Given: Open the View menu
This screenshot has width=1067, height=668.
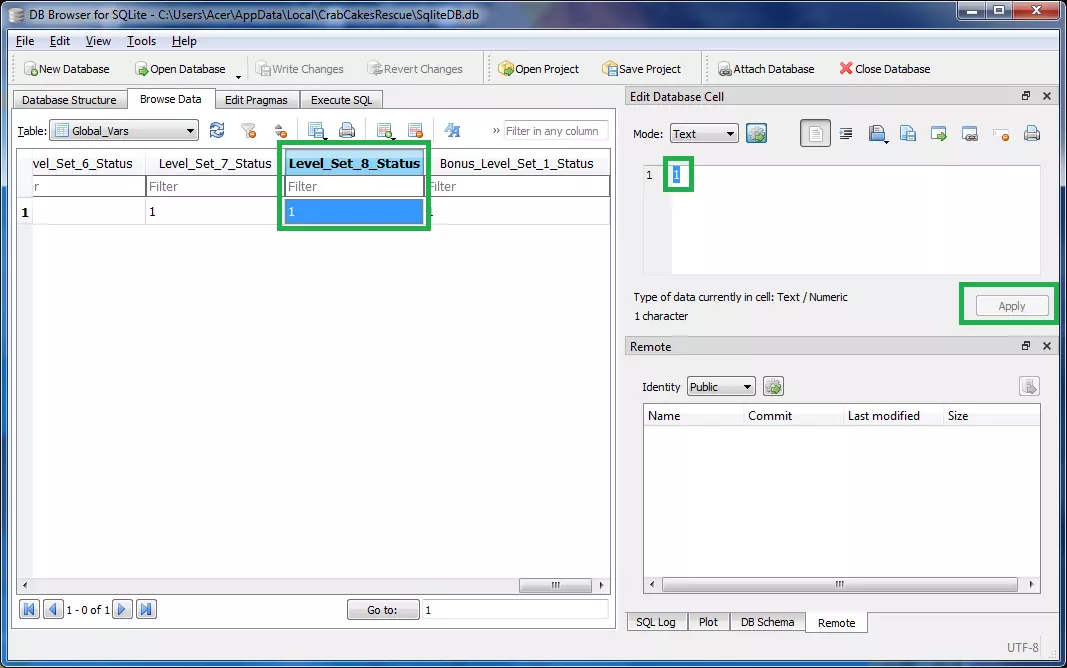Looking at the screenshot, I should [98, 41].
